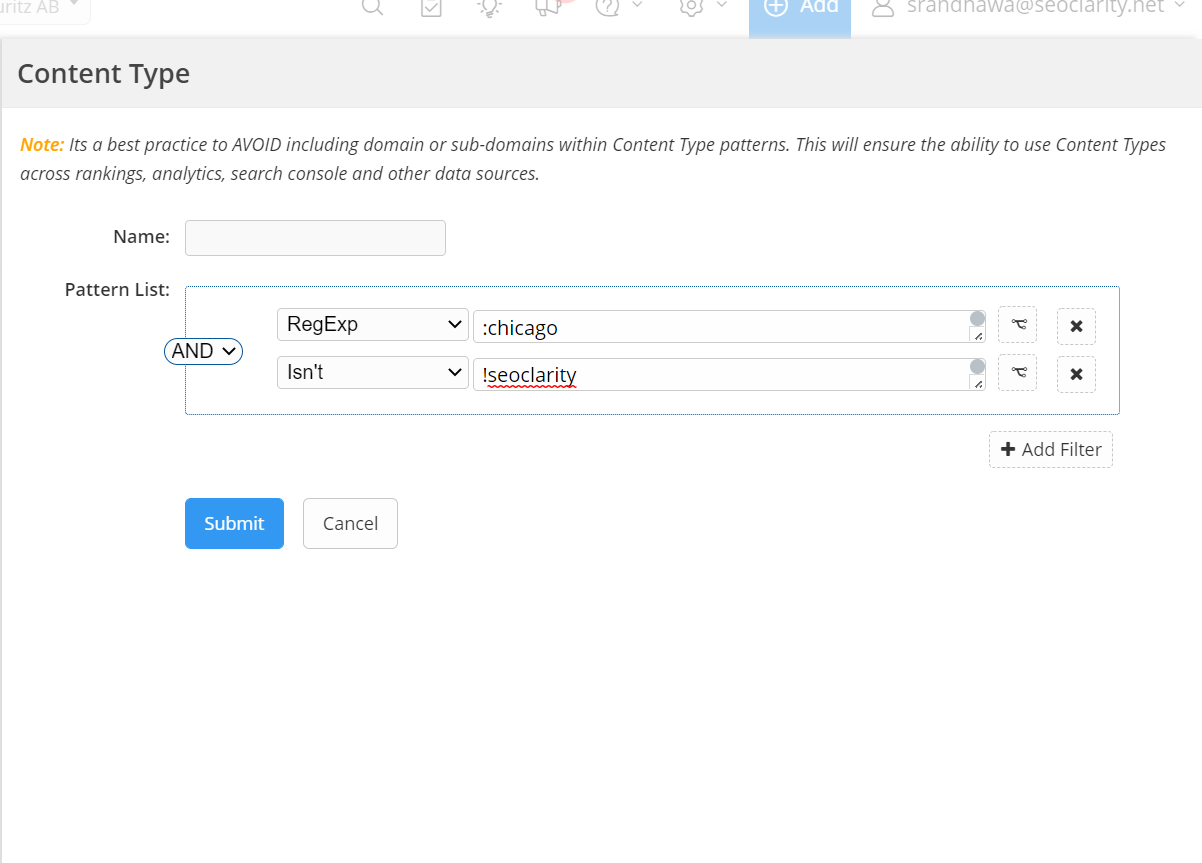Open the Isn't match type dropdown

[x=372, y=373]
